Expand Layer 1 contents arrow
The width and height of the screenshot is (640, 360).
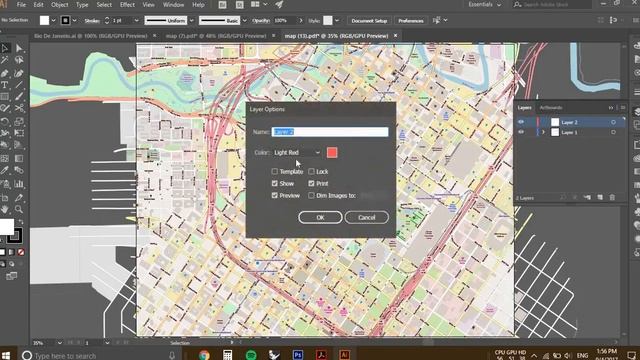(x=543, y=132)
